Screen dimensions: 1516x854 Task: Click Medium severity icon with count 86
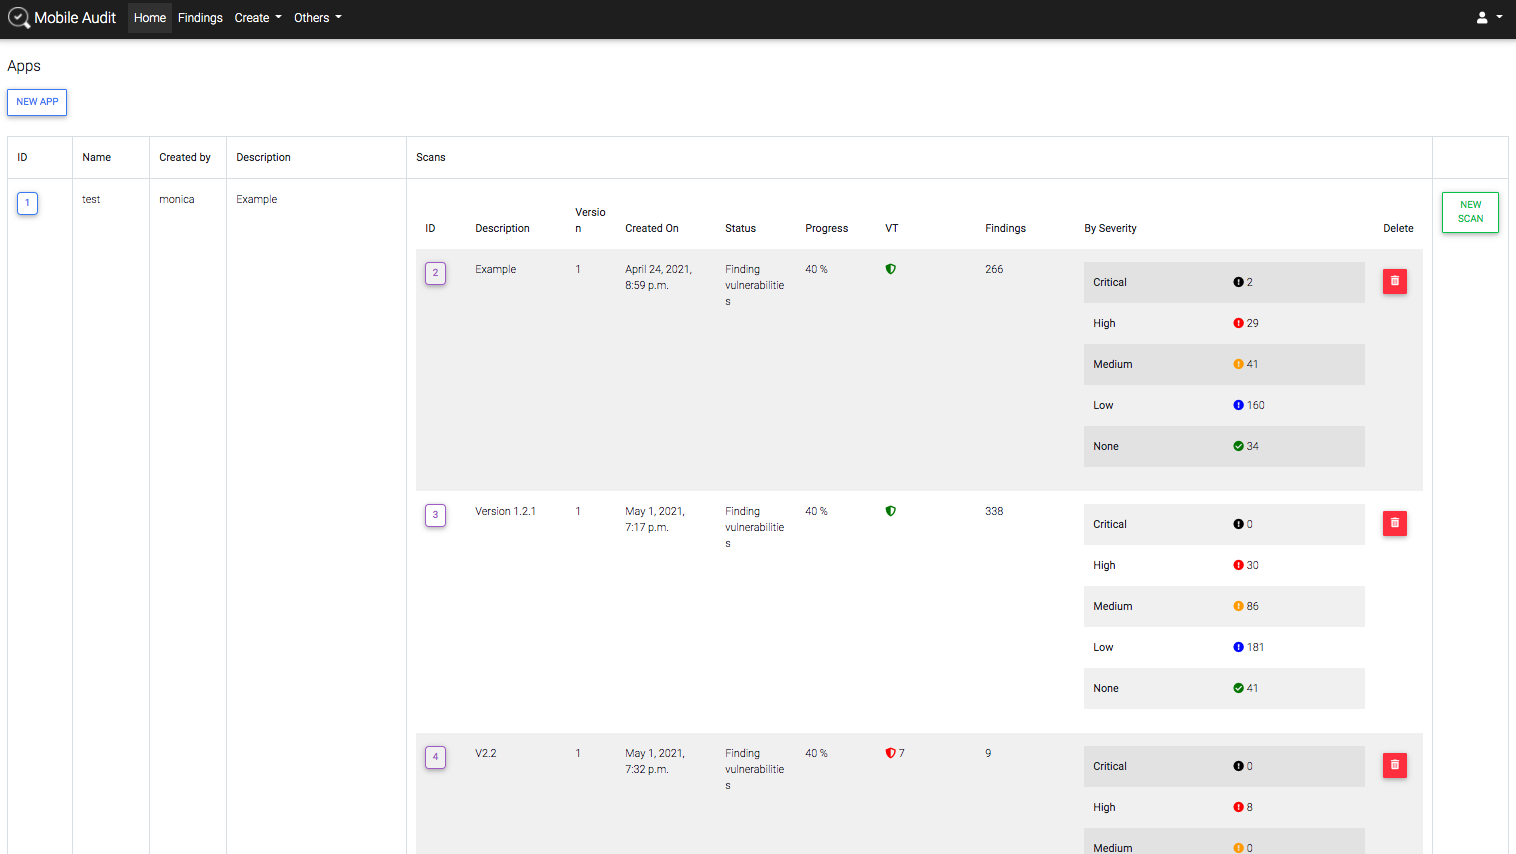coord(1238,606)
